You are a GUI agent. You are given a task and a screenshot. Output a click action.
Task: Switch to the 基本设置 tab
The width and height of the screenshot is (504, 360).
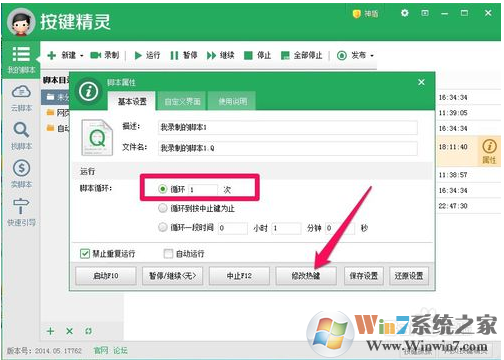tap(132, 101)
